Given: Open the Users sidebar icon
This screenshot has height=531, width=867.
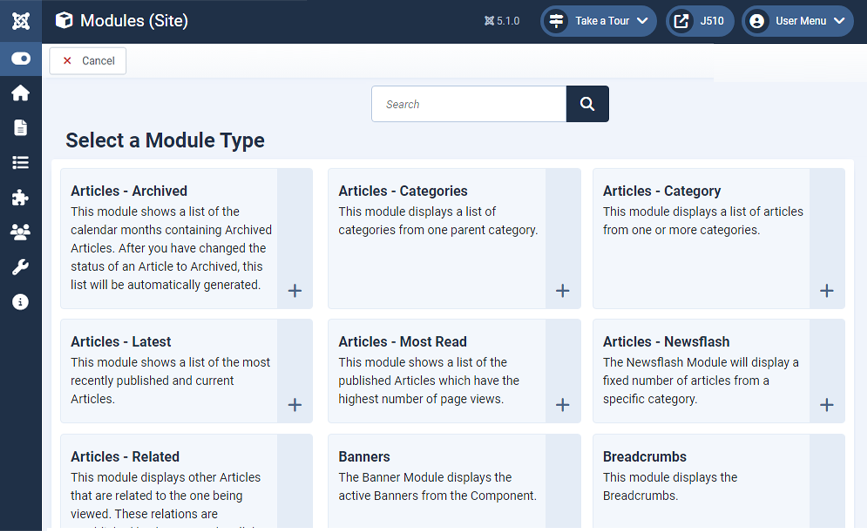Looking at the screenshot, I should (x=20, y=232).
